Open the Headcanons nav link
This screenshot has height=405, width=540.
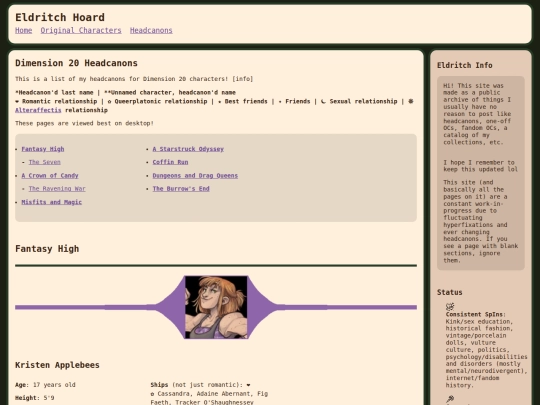pos(151,30)
